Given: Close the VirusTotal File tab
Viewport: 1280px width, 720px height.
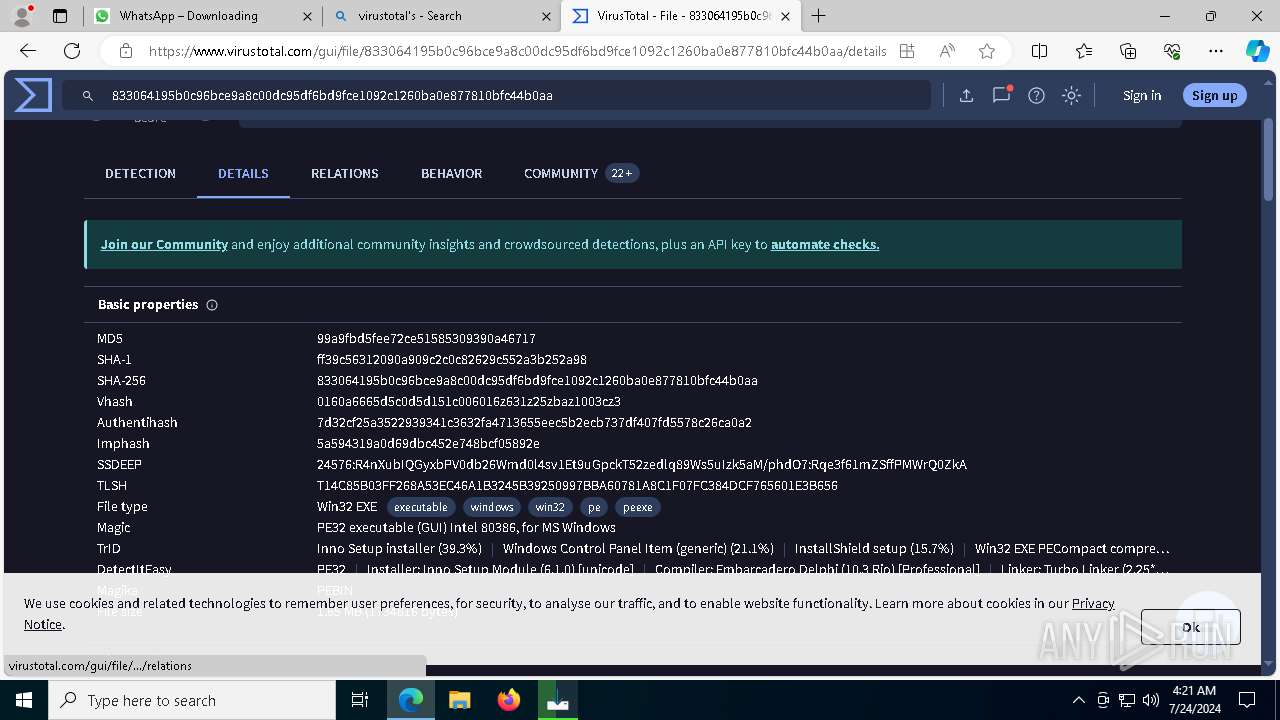Looking at the screenshot, I should click(786, 16).
